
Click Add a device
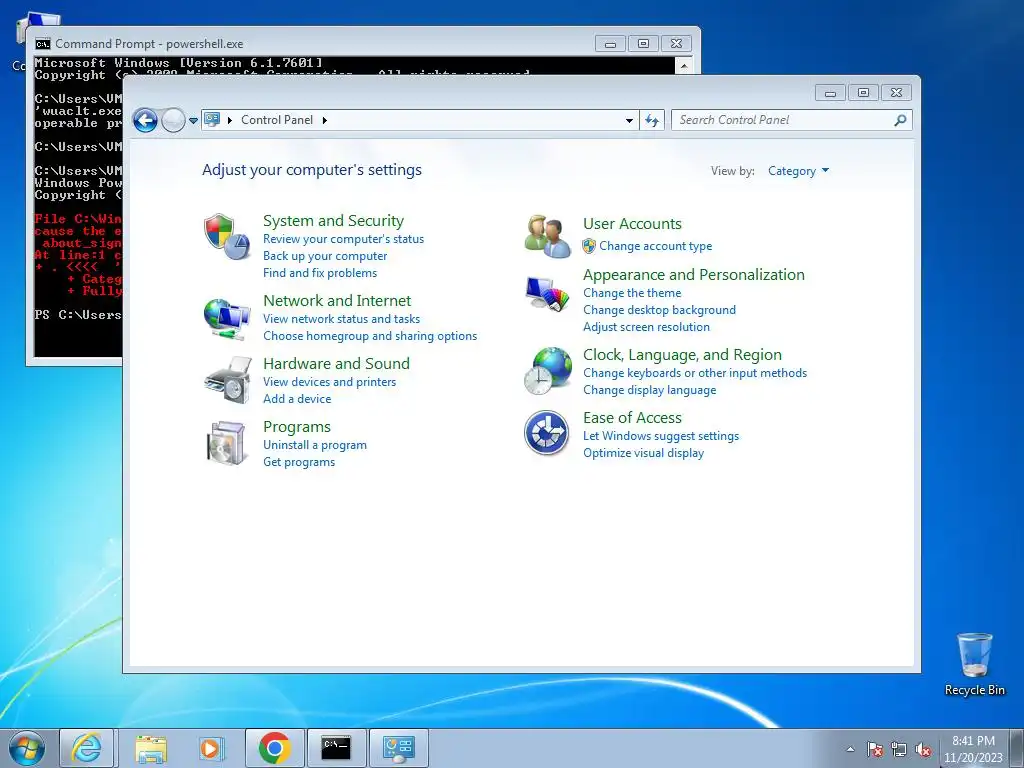click(297, 399)
